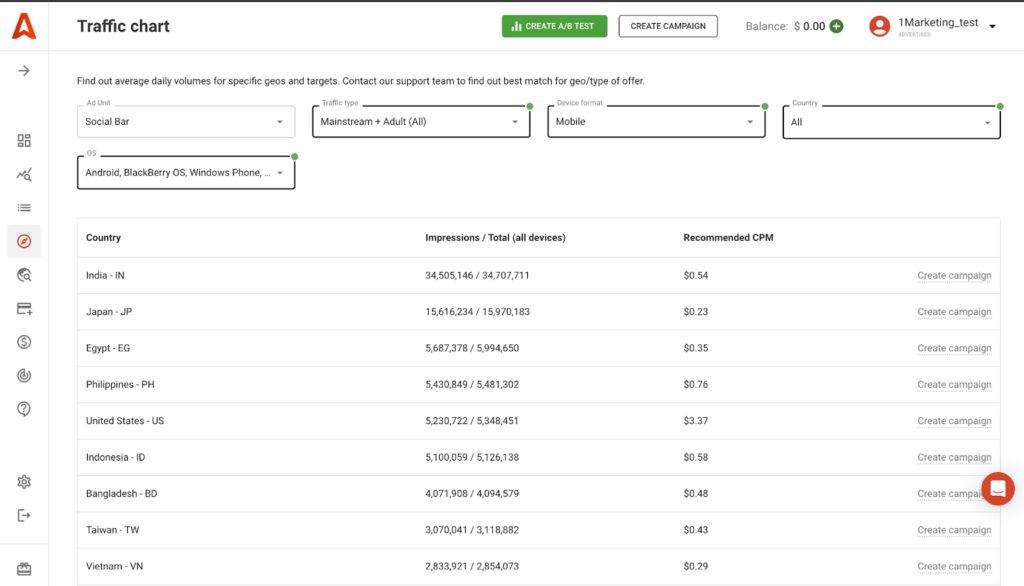This screenshot has width=1024, height=586.
Task: Open the OS selection dropdown
Action: click(x=185, y=173)
